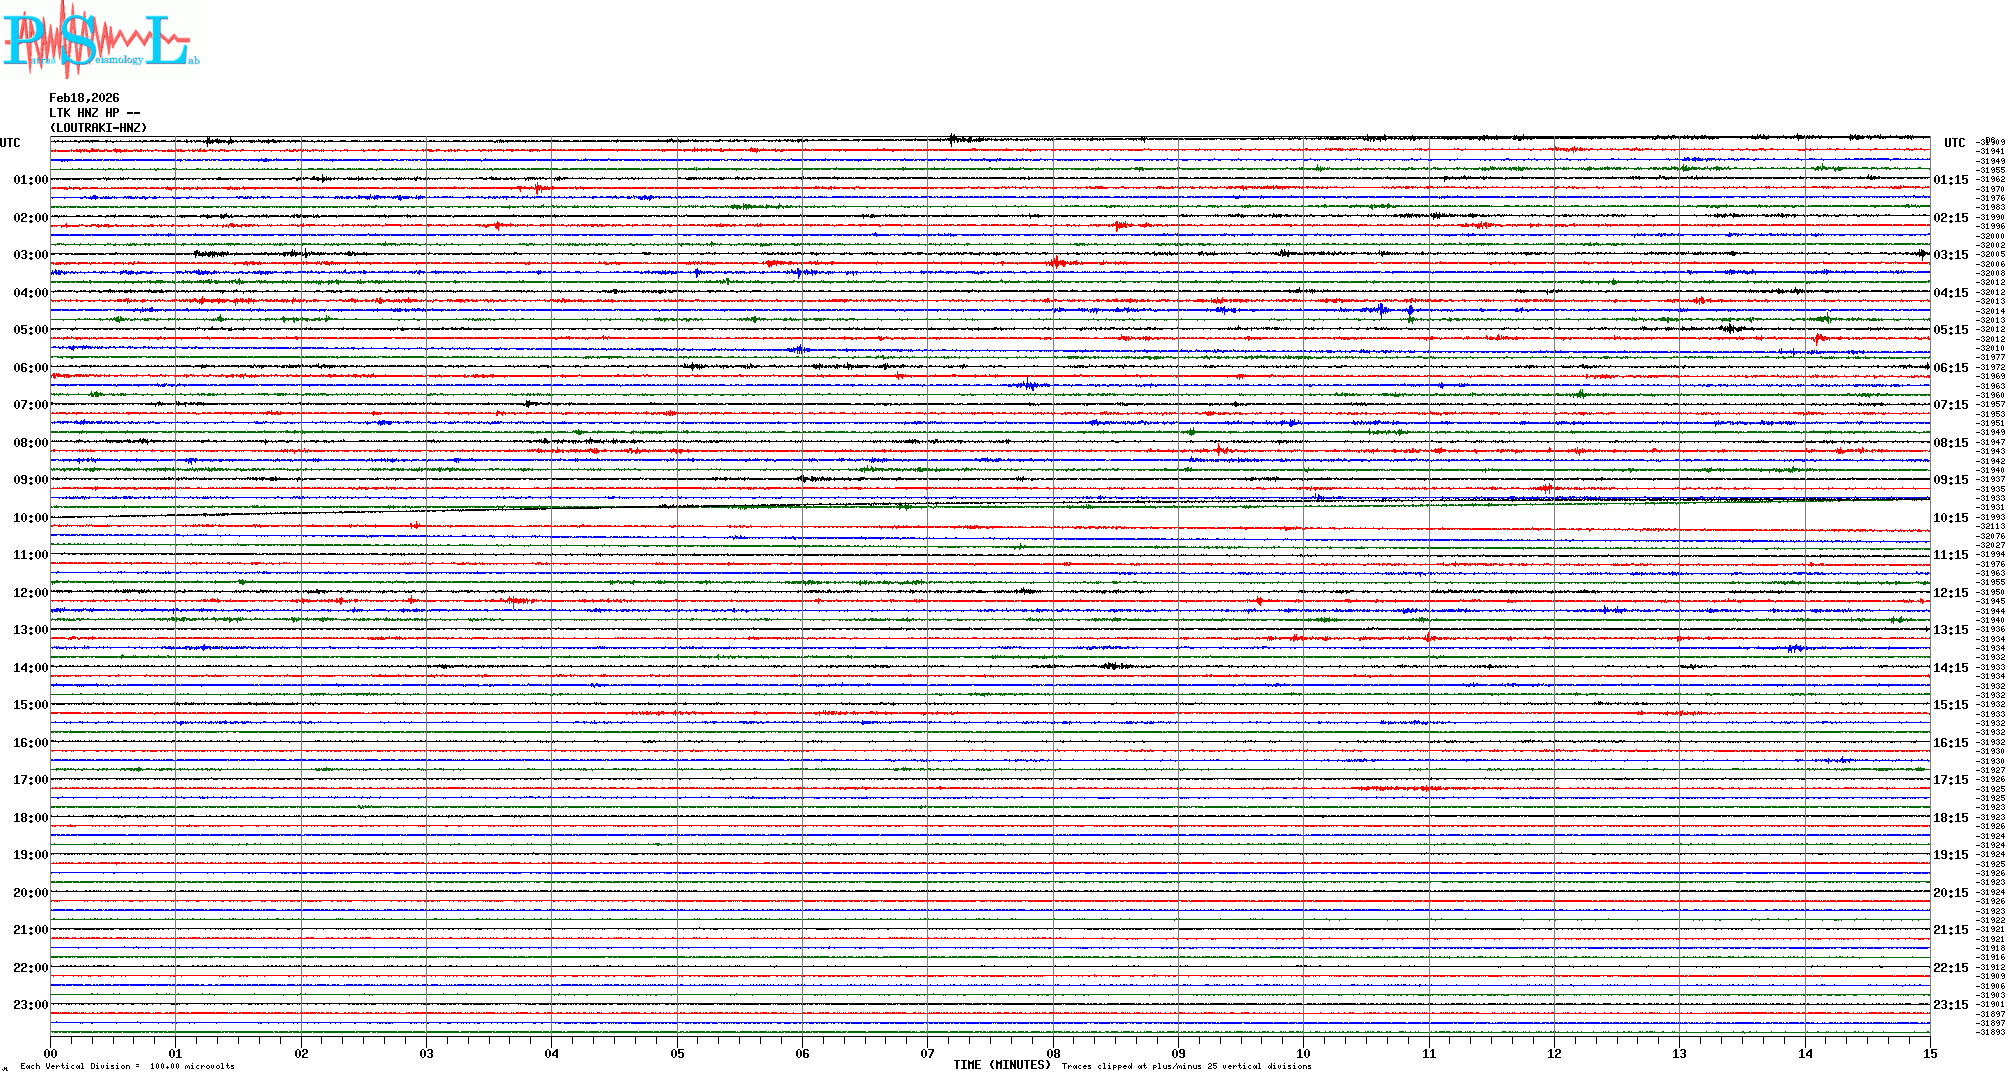Image resolution: width=2010 pixels, height=1080 pixels.
Task: Click the Each Vertical Division scale note
Action: (x=127, y=1066)
